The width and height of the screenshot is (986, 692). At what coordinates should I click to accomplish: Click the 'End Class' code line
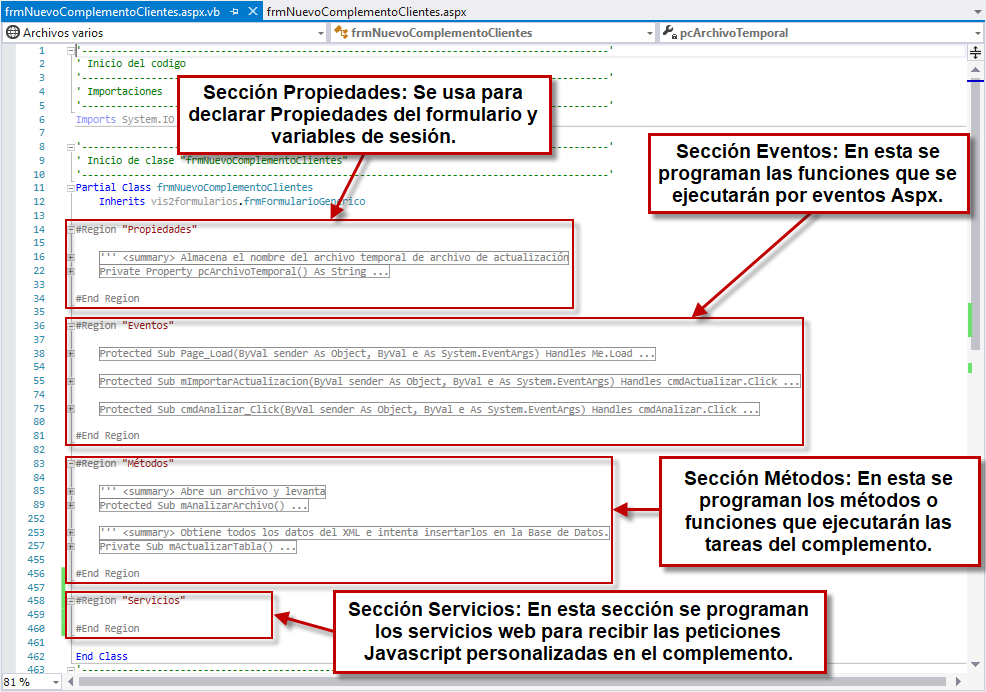[101, 656]
